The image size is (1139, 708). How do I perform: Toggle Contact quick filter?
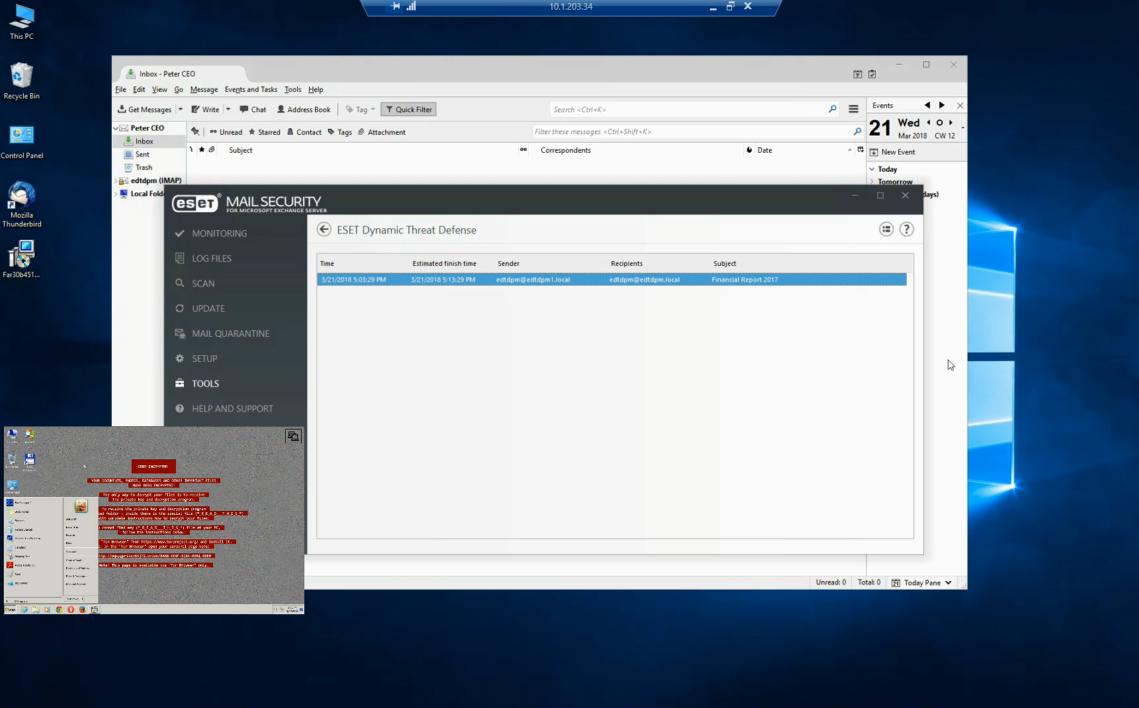304,132
